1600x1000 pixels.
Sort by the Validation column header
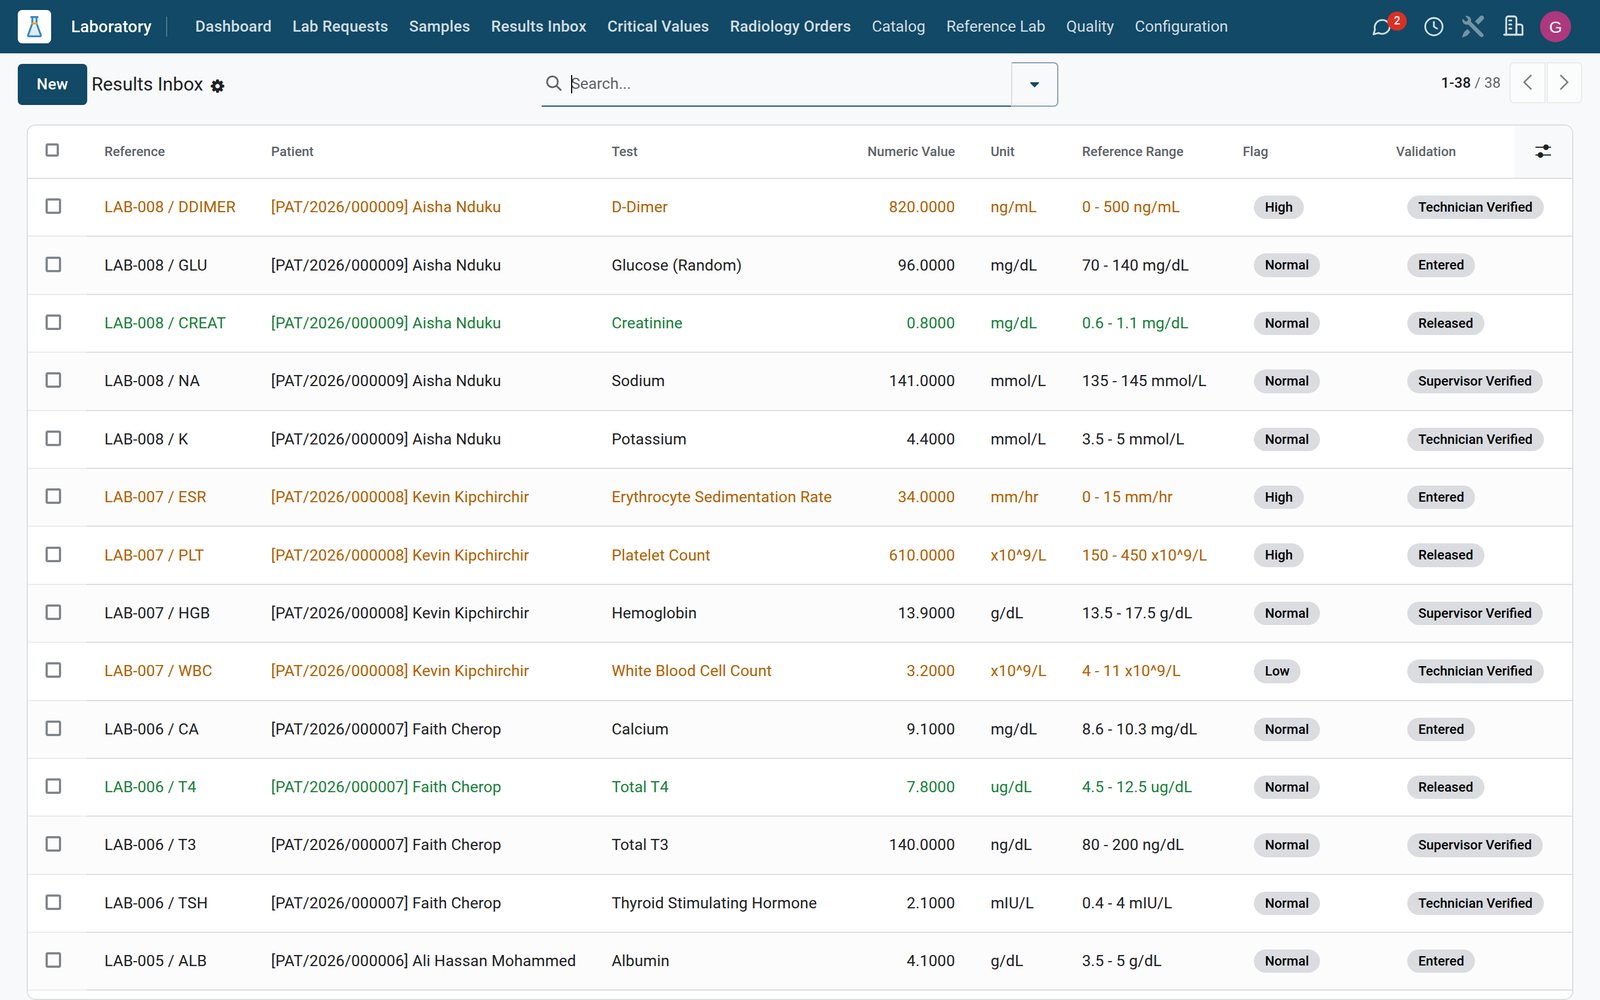(x=1425, y=151)
